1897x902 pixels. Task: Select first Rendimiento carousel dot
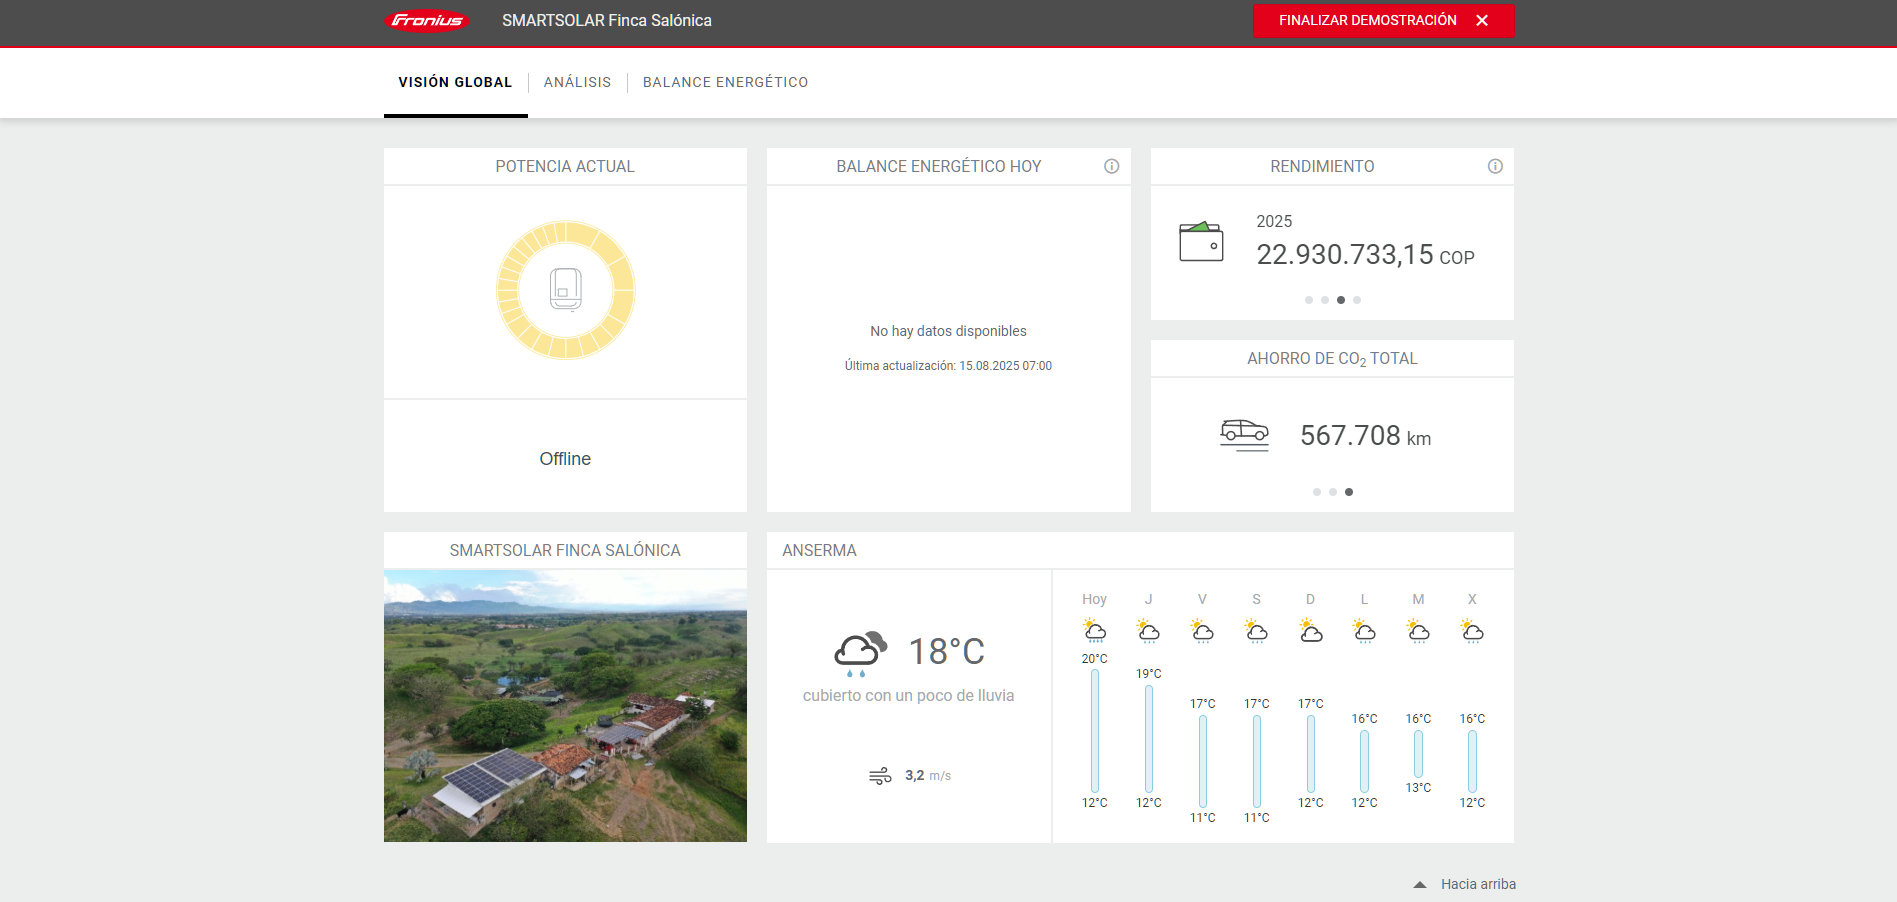(x=1309, y=300)
